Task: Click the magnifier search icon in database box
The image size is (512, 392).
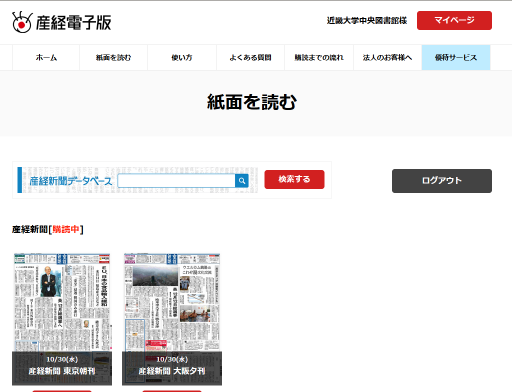Action: point(242,181)
